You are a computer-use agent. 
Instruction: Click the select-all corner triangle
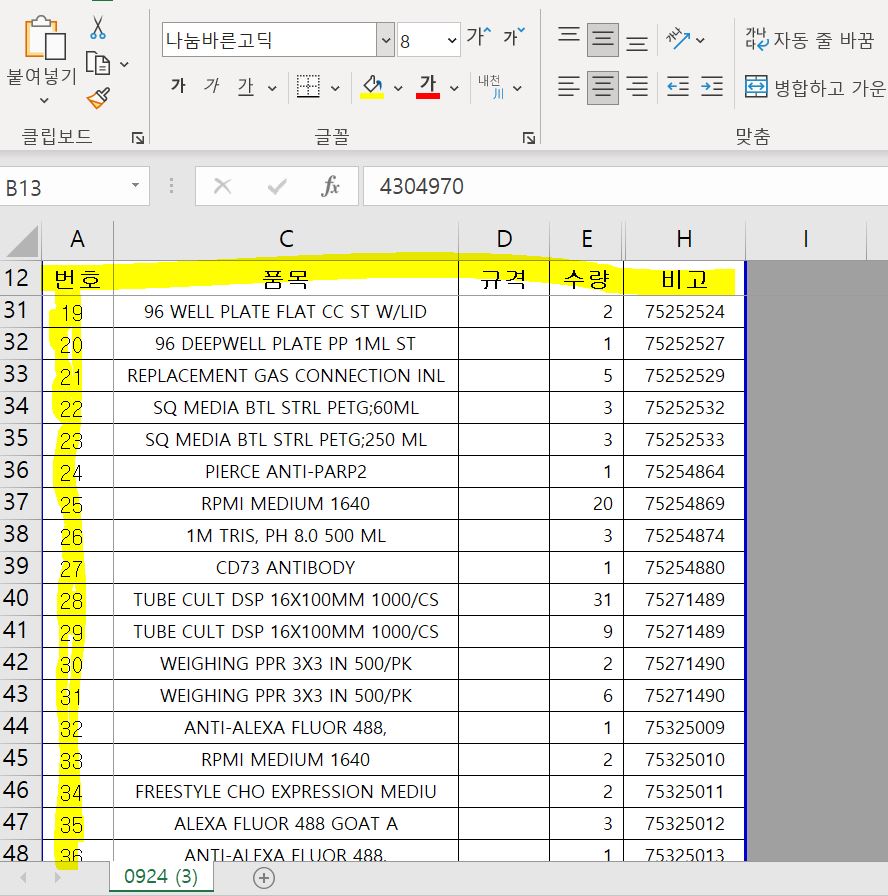pyautogui.click(x=21, y=240)
